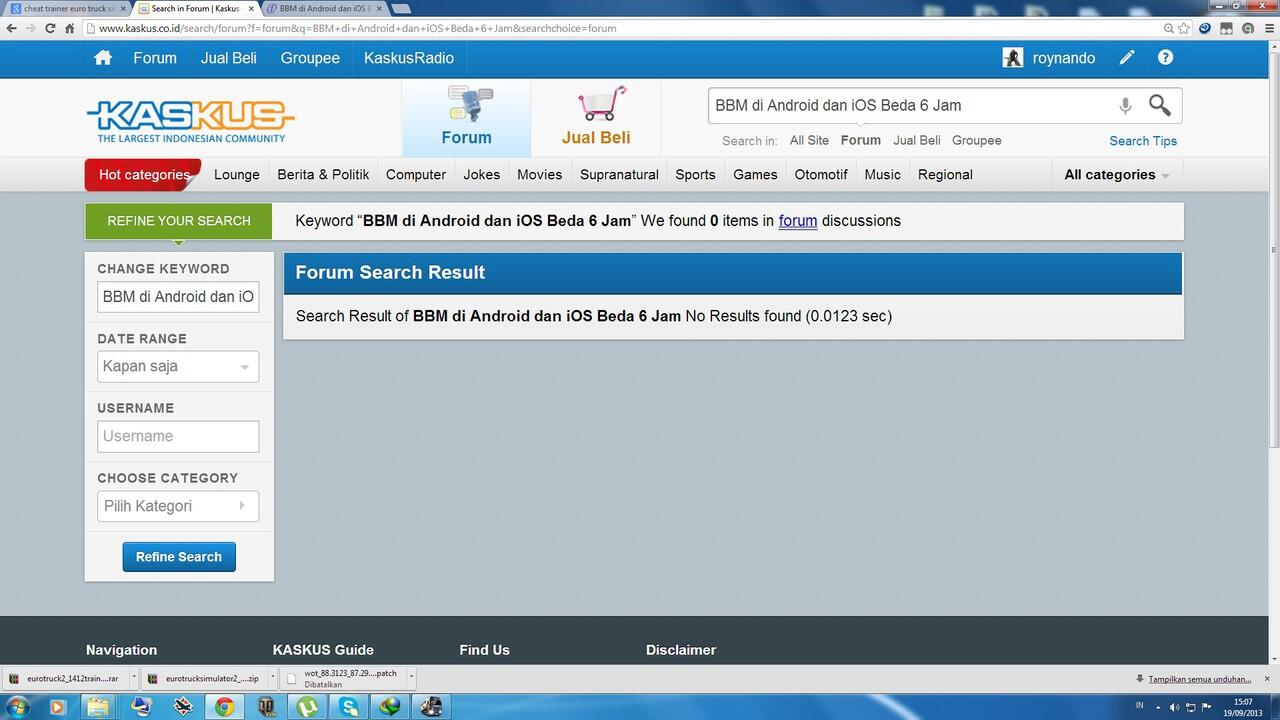Open dropdown arrow for eurotrucksimulator2 zip download
1280x720 pixels.
271,678
